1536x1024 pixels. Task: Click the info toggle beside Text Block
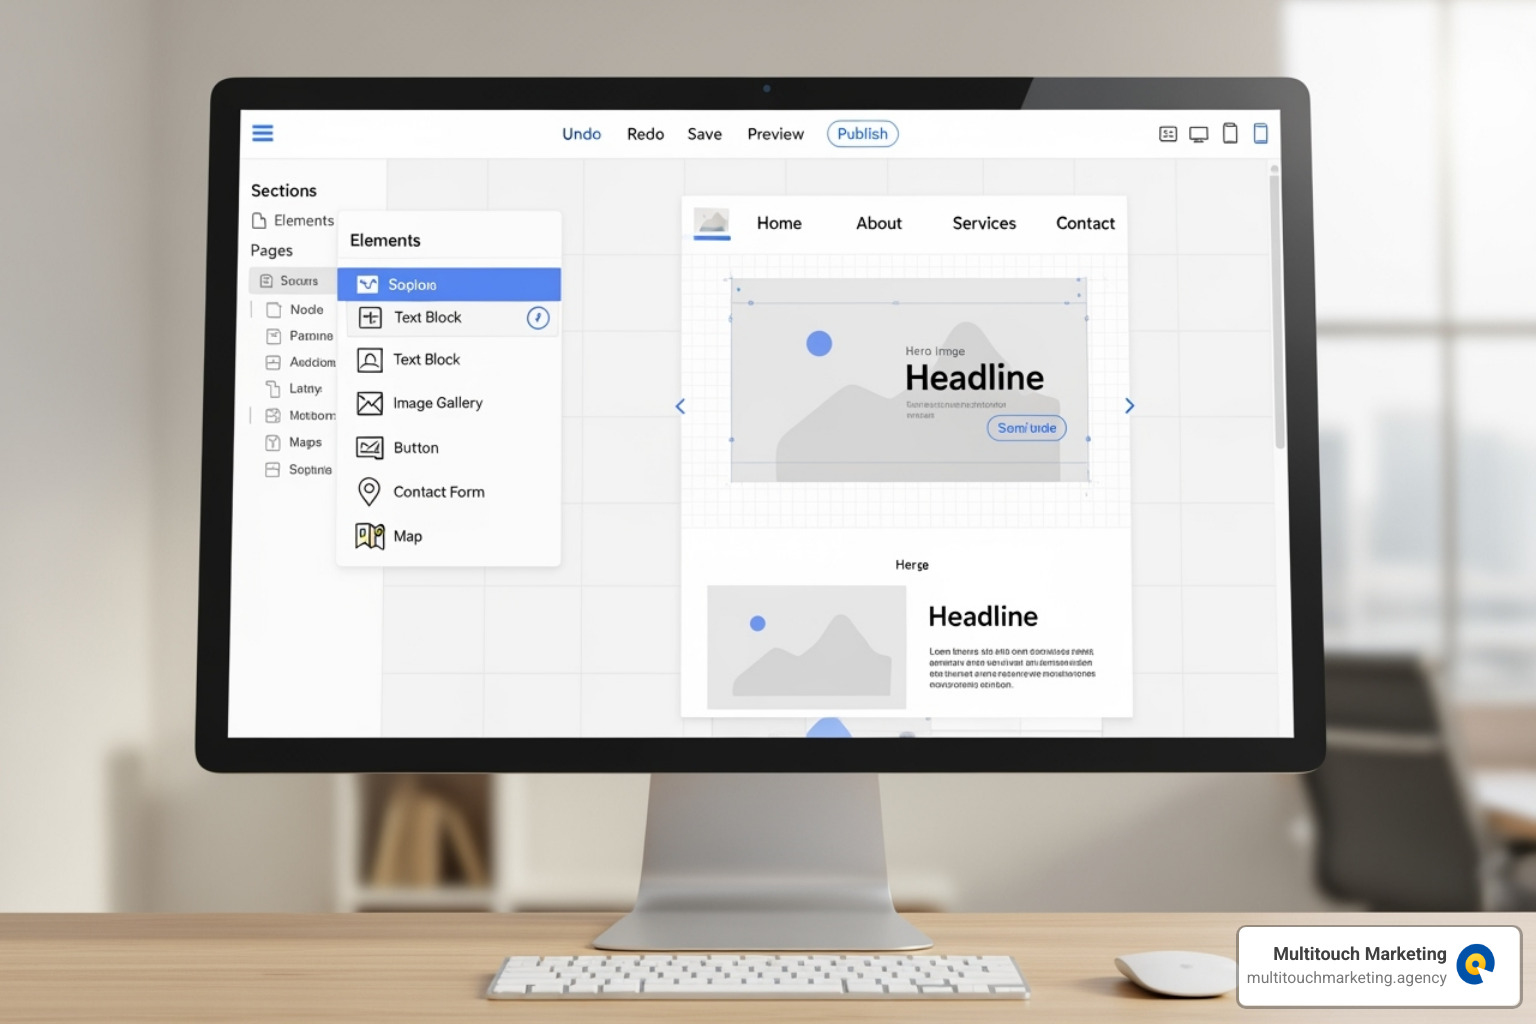[537, 317]
